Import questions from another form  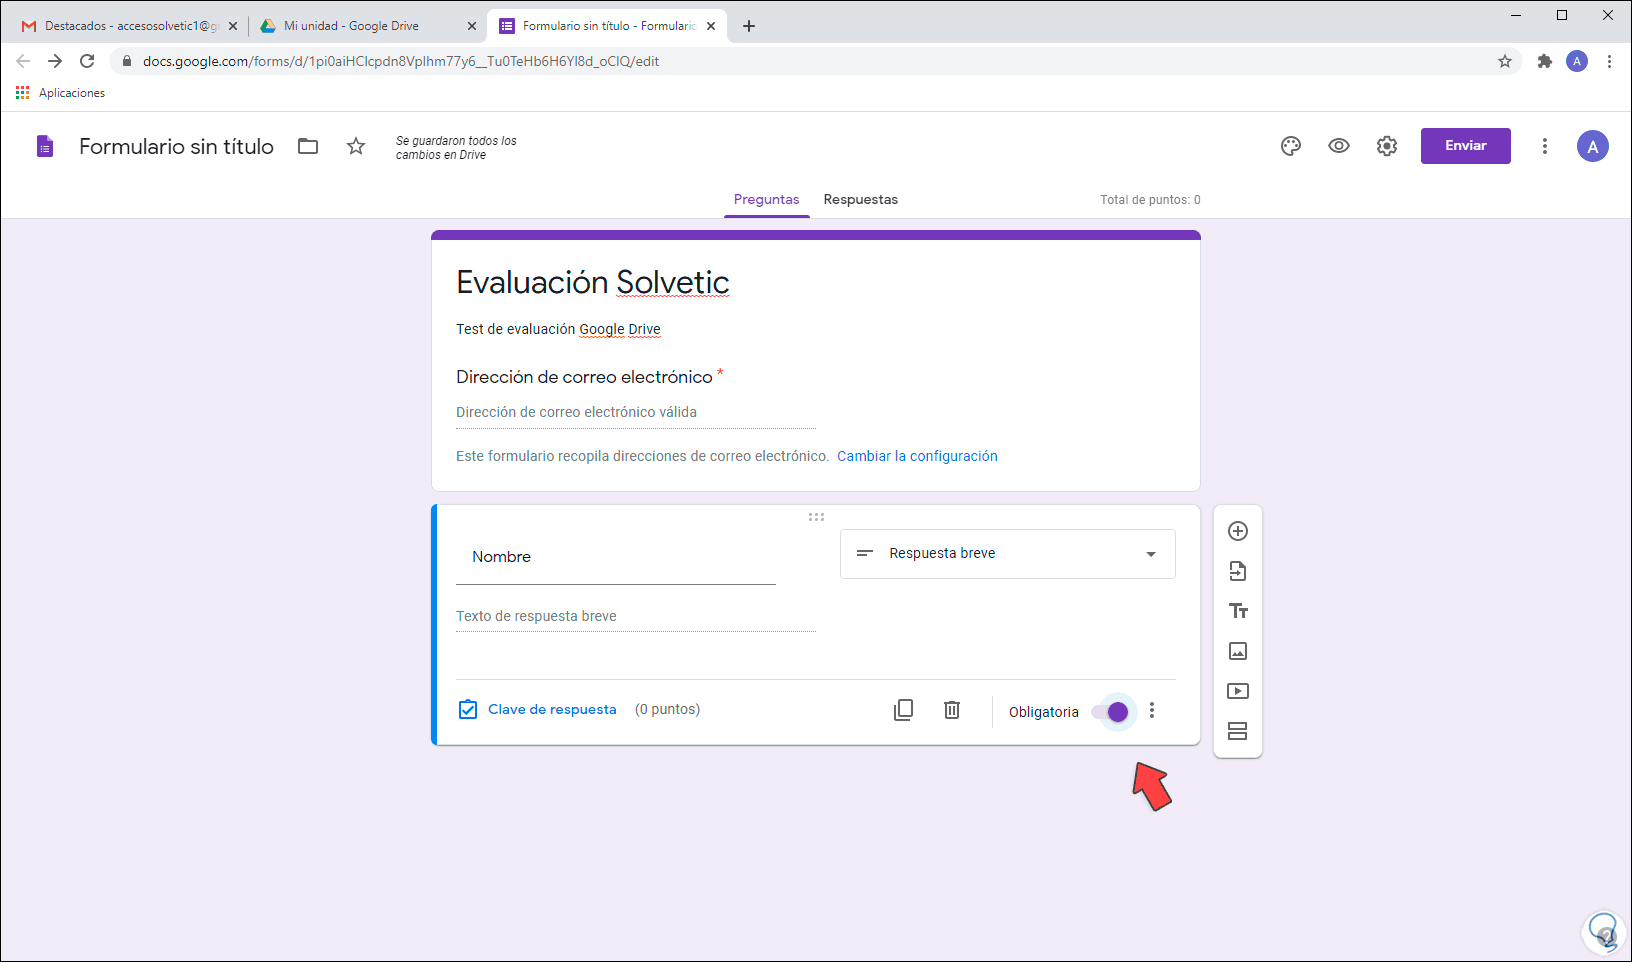point(1238,571)
